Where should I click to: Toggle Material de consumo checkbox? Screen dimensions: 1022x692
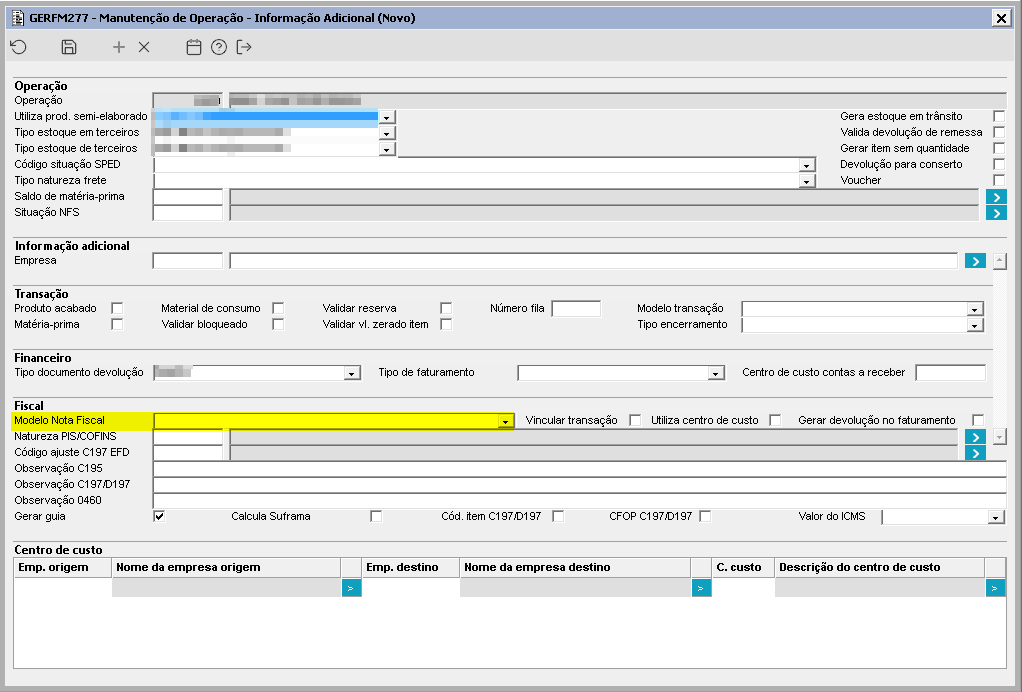(278, 308)
